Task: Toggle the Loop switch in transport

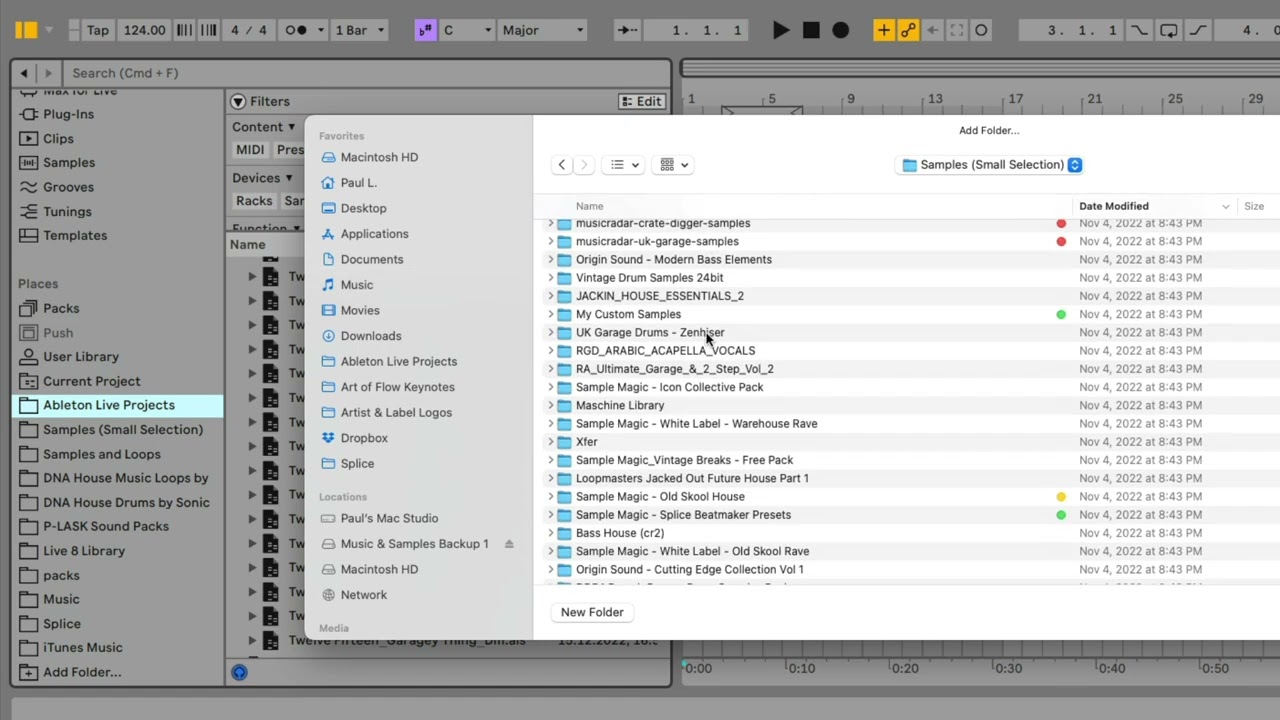Action: point(1168,30)
